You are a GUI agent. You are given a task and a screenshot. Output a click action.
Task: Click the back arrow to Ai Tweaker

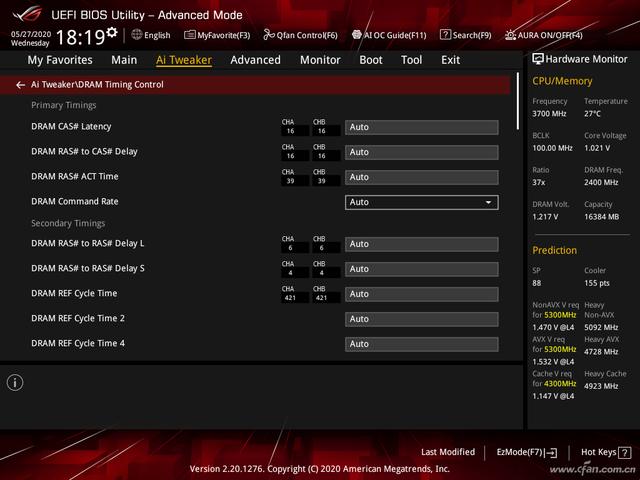[20, 85]
